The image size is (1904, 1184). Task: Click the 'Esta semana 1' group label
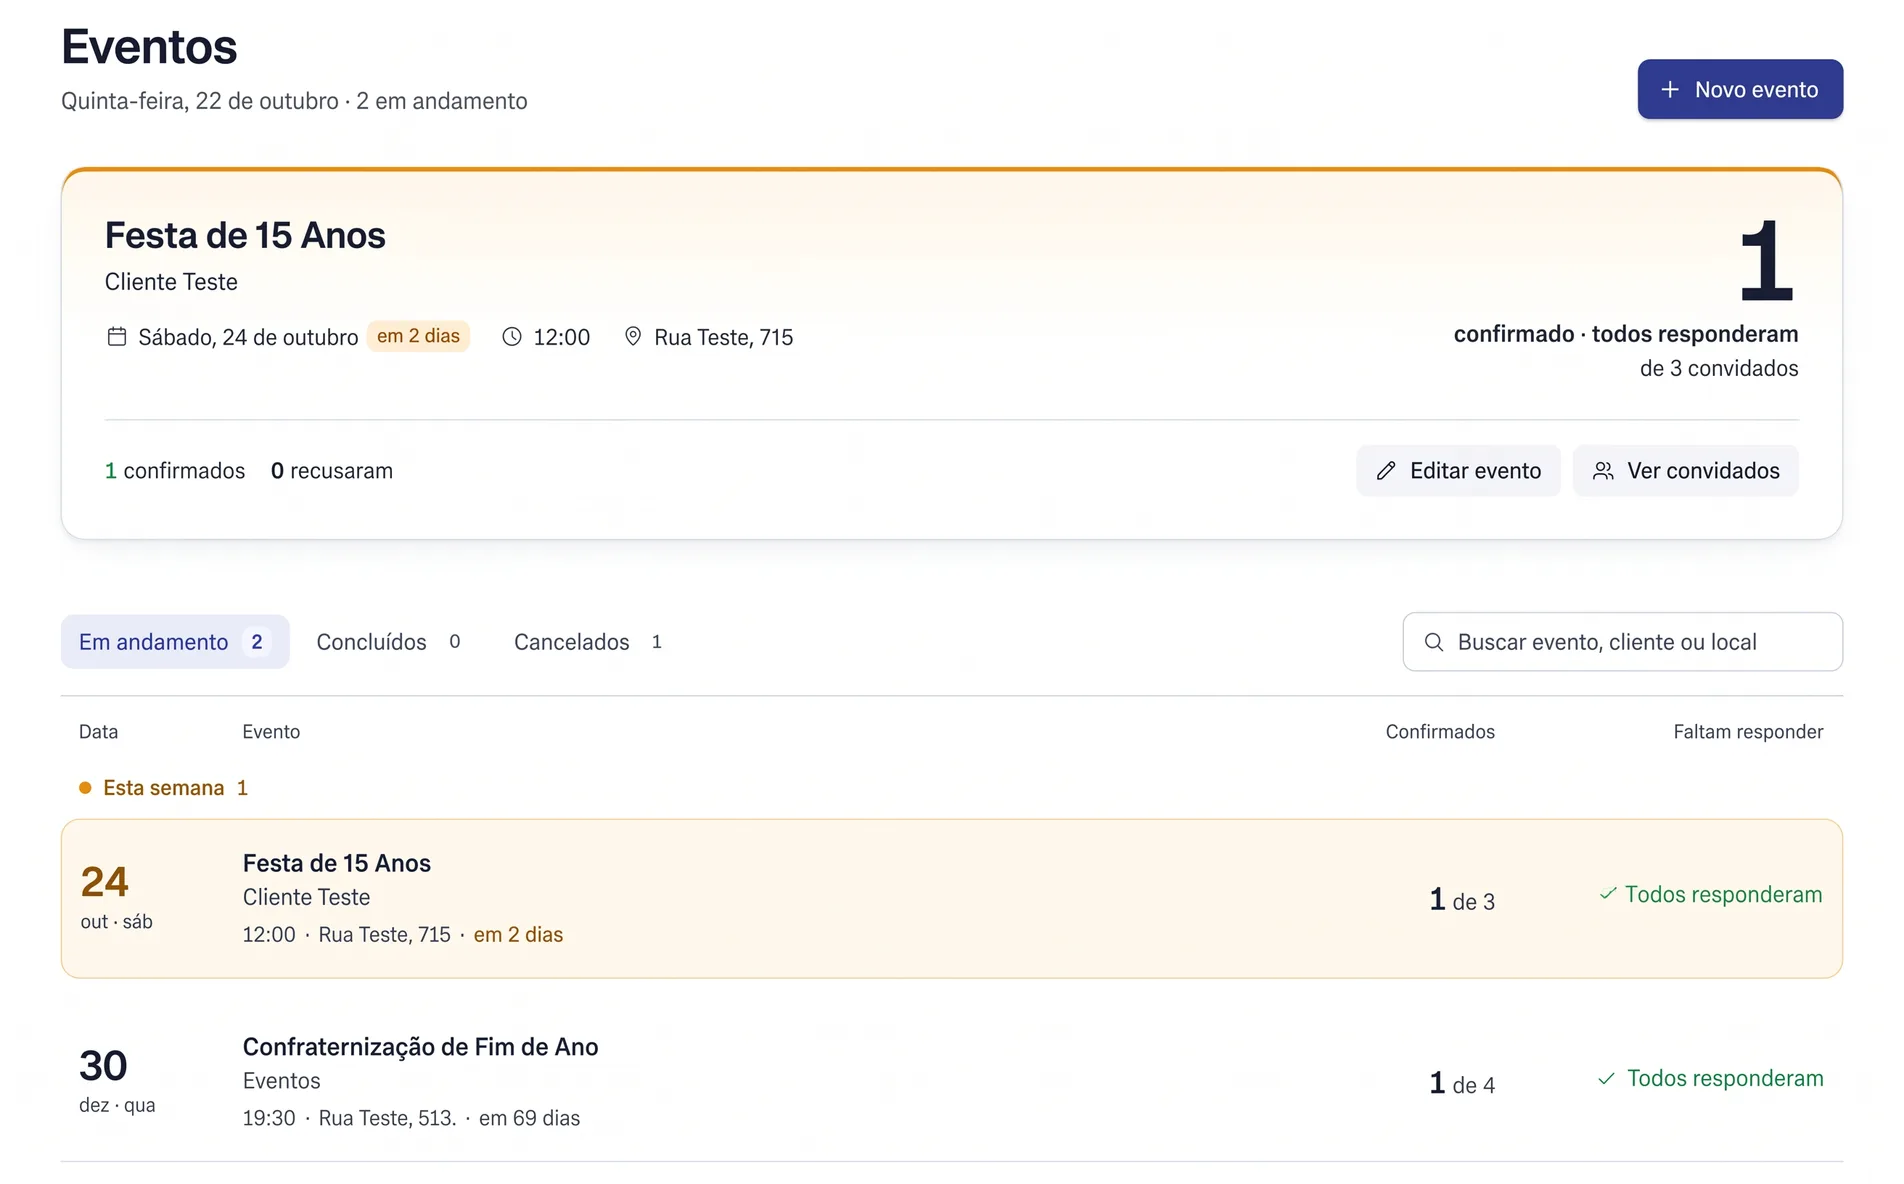point(175,788)
